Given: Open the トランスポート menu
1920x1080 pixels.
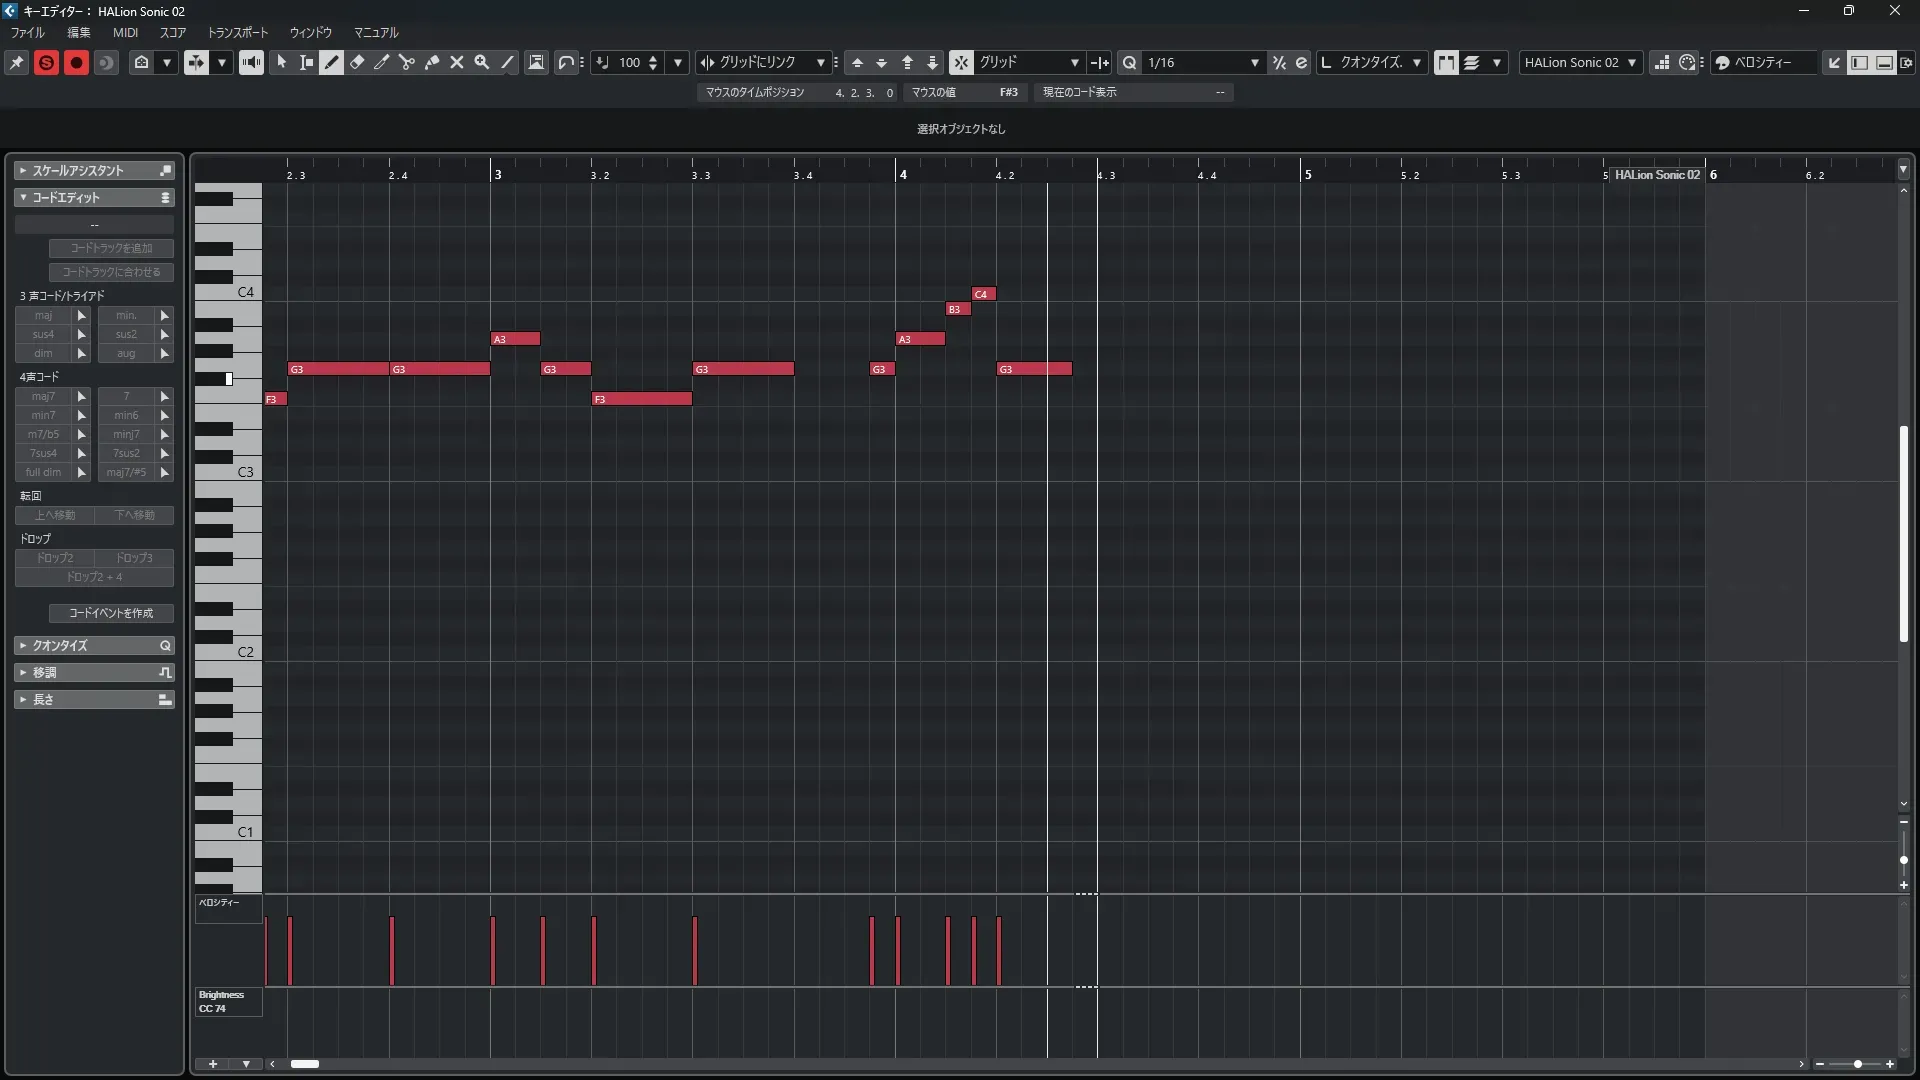Looking at the screenshot, I should pos(237,33).
